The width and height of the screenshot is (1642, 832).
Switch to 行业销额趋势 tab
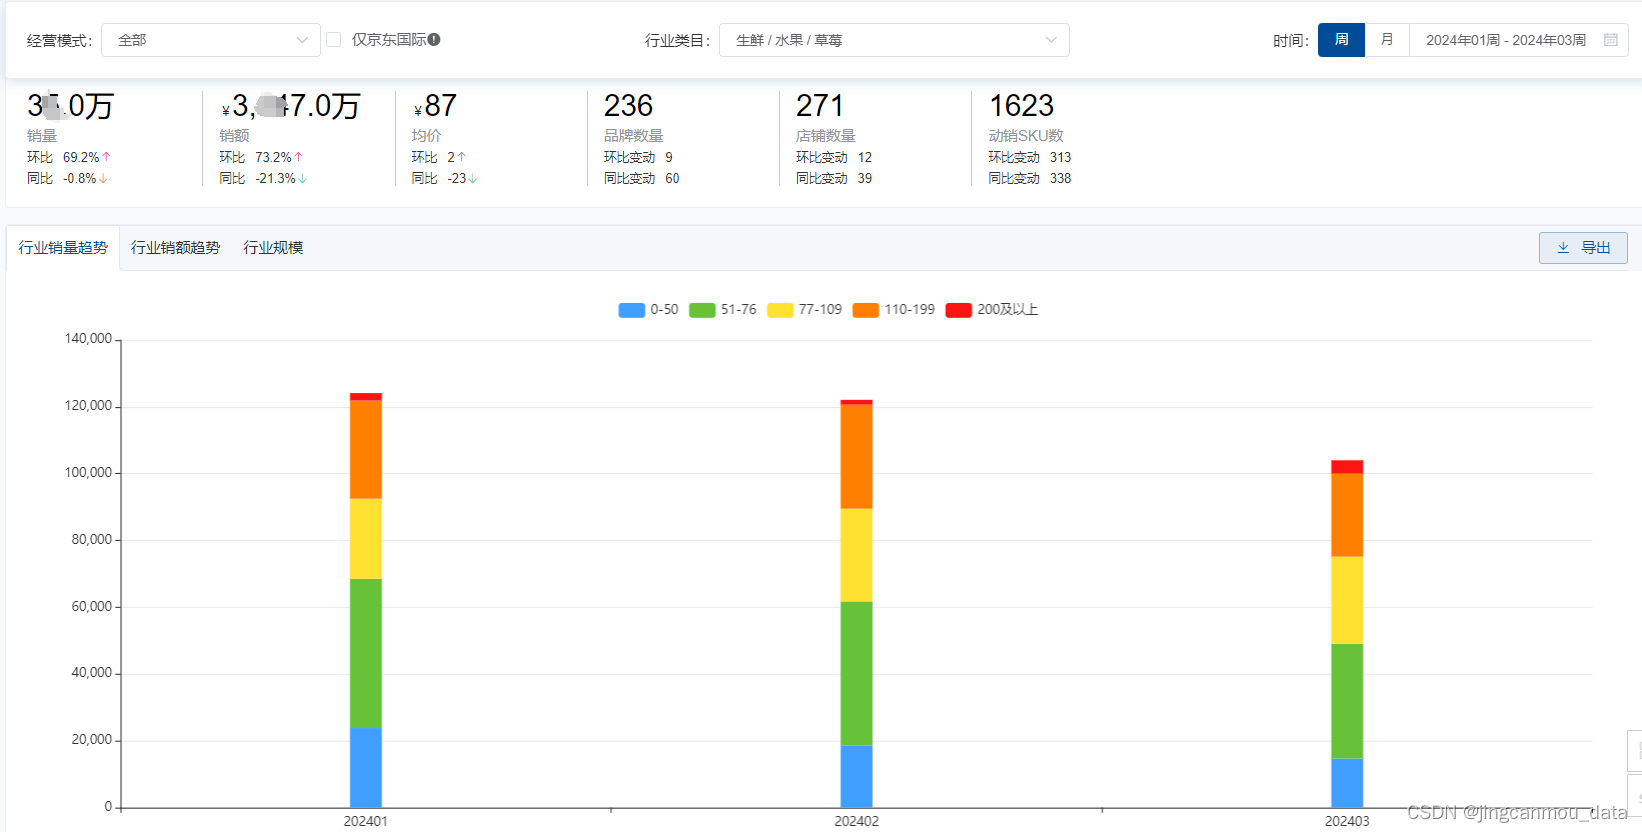176,248
